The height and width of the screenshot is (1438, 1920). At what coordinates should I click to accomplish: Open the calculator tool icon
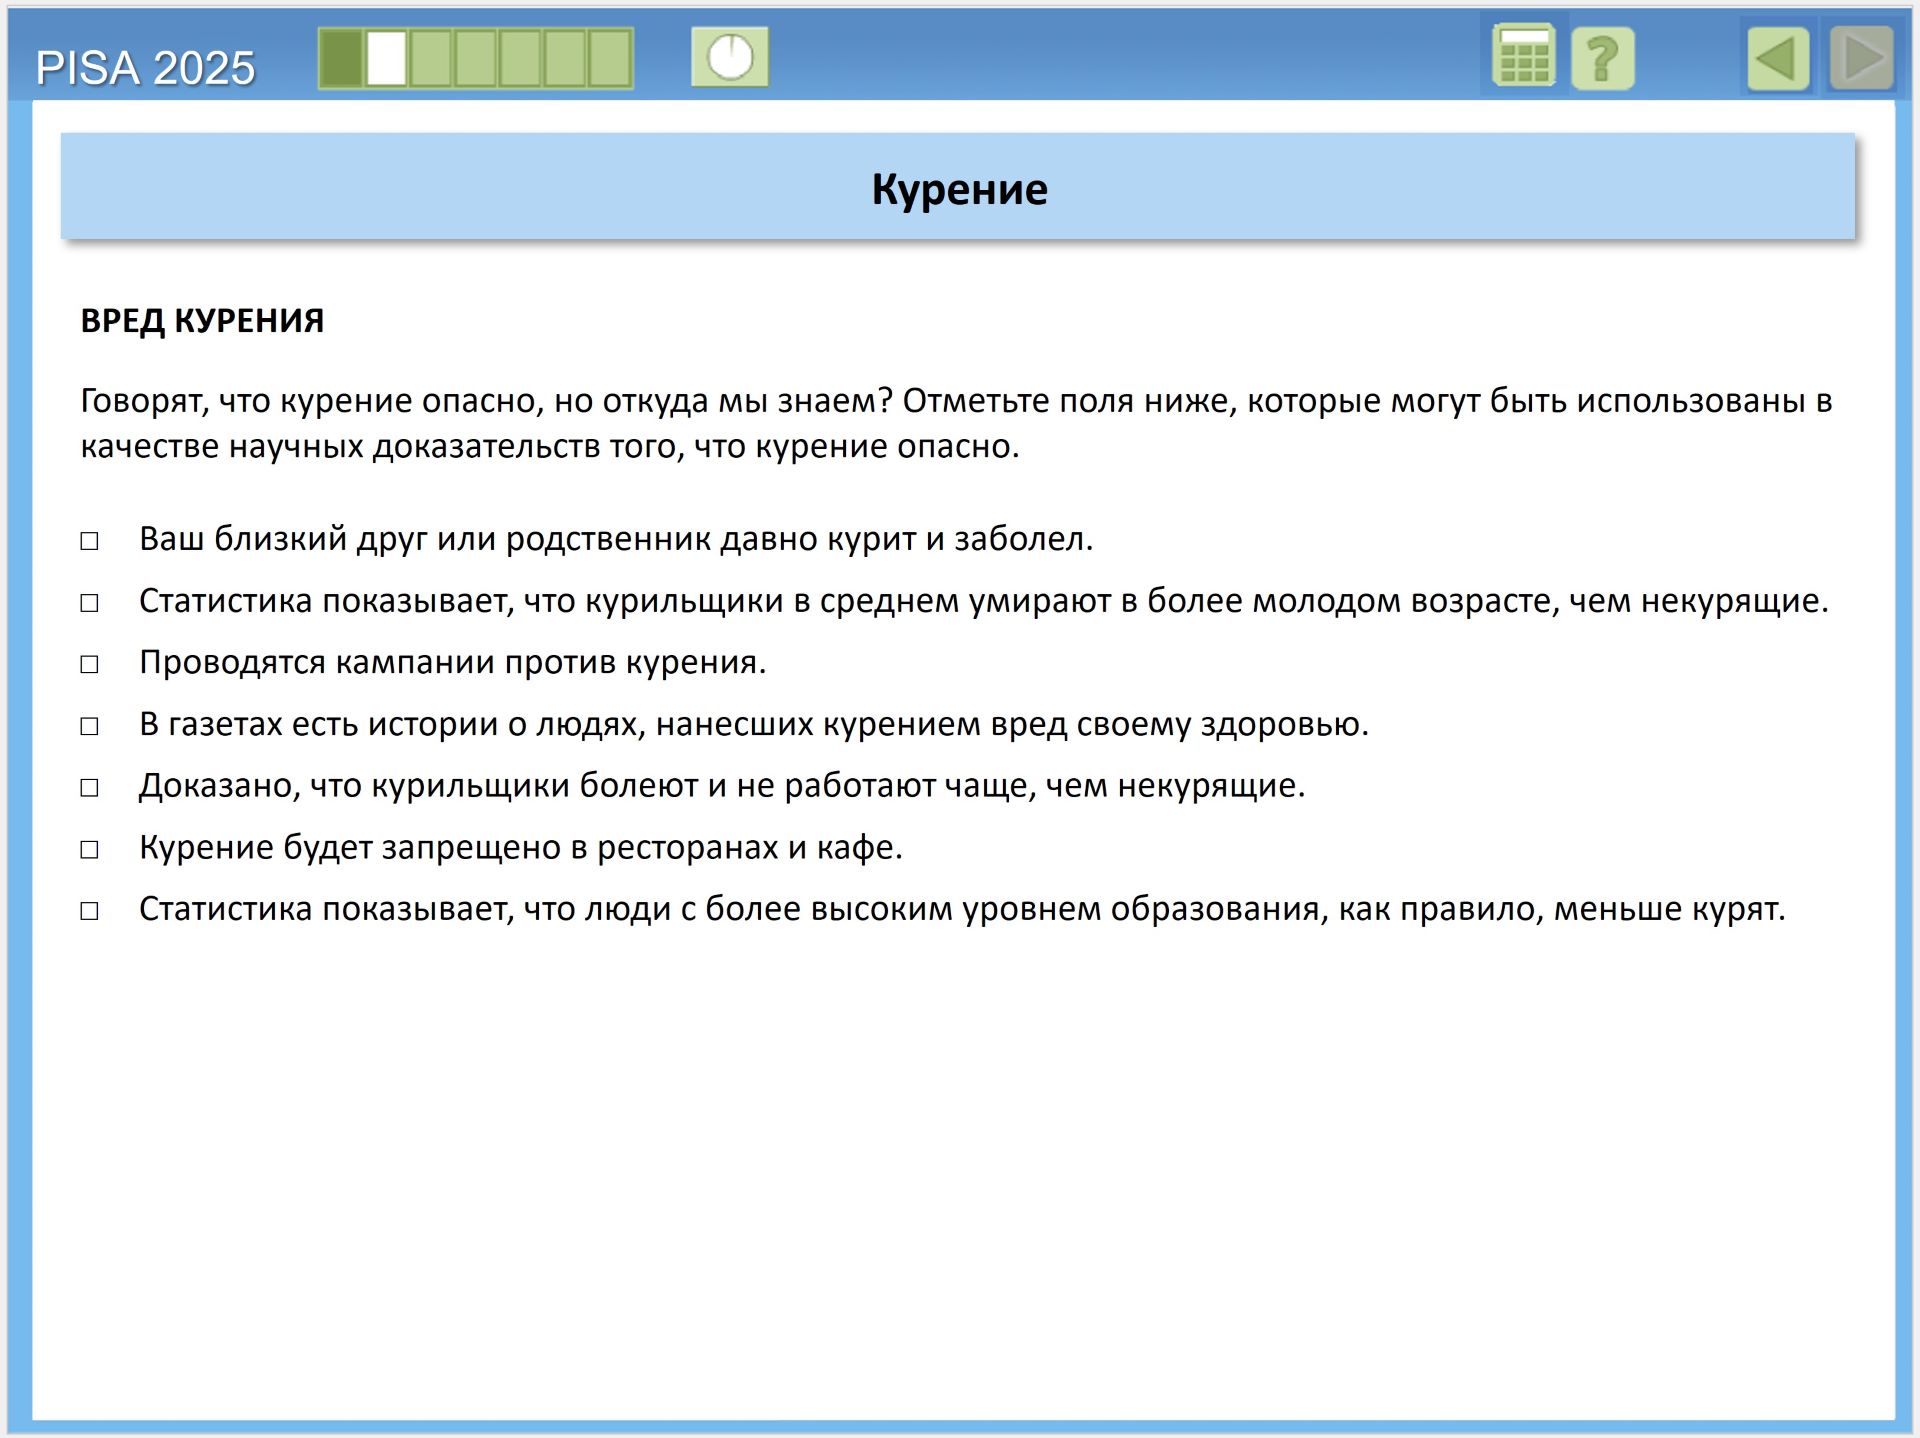(1523, 57)
